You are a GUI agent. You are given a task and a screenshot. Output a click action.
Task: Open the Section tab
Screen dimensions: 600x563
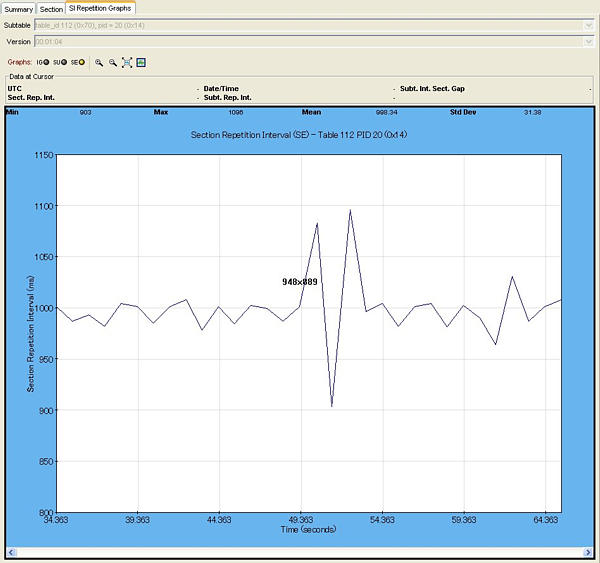[x=51, y=8]
